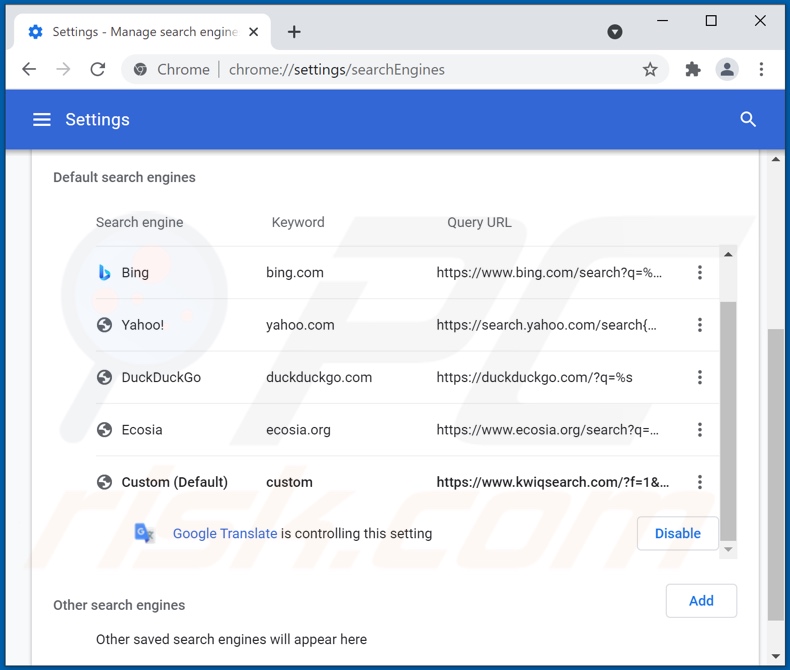This screenshot has height=670, width=790.
Task: Open more actions for Custom (Default)
Action: point(700,482)
